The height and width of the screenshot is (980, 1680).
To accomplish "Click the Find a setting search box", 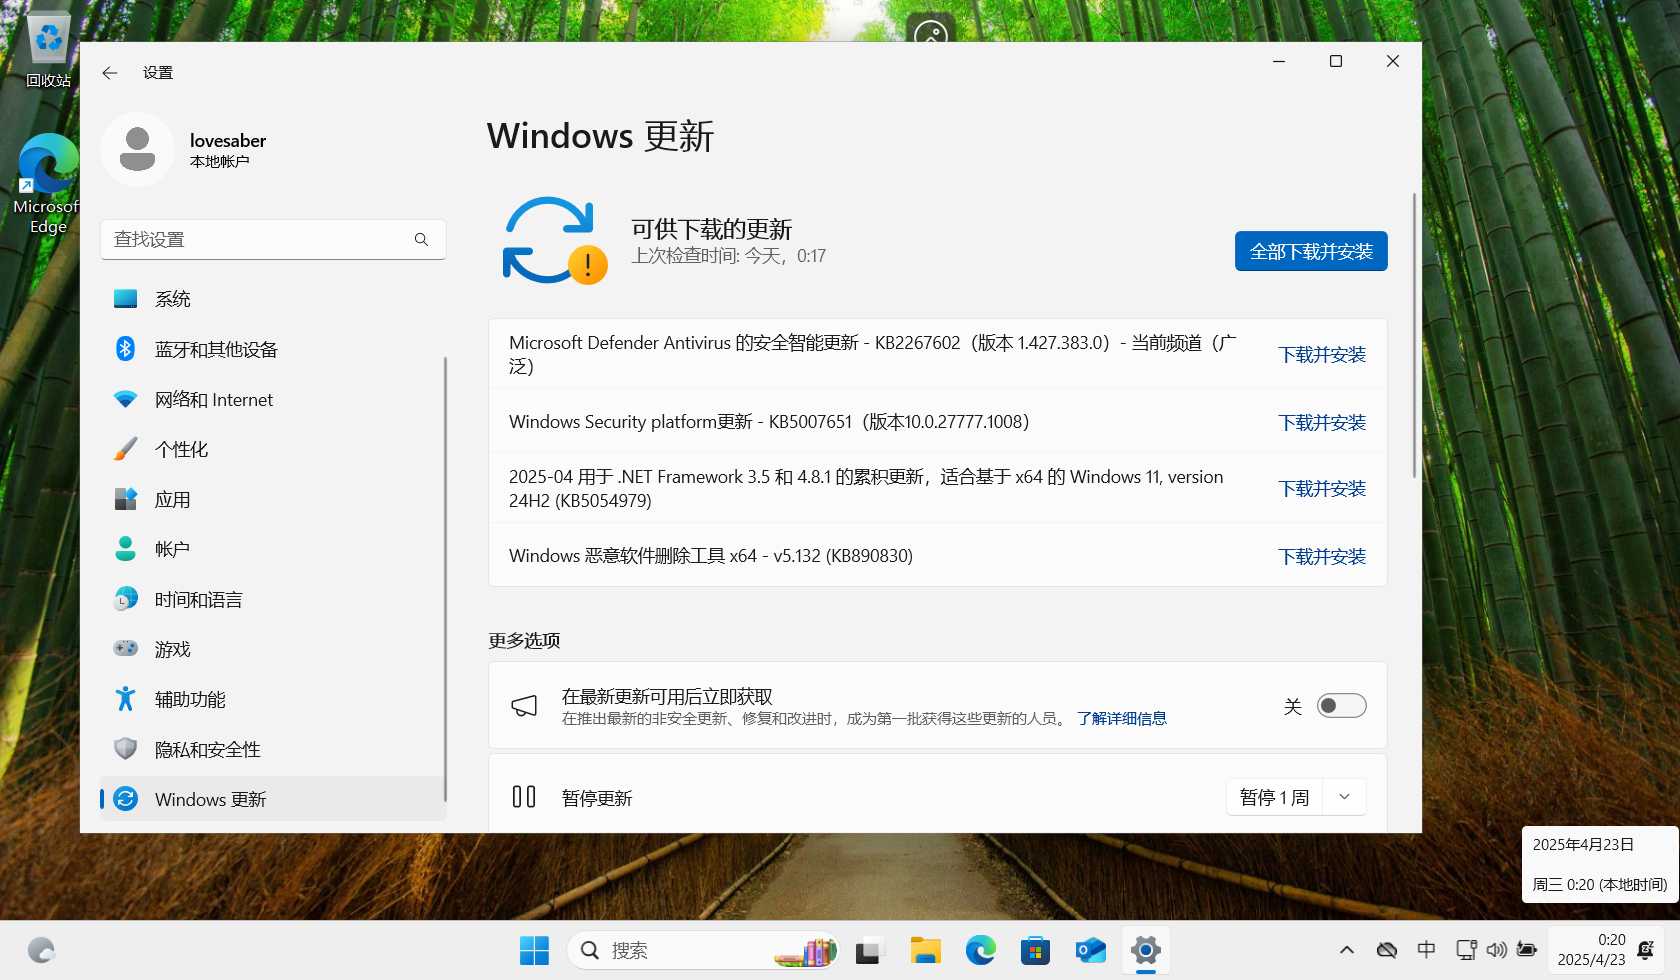I will click(260, 240).
